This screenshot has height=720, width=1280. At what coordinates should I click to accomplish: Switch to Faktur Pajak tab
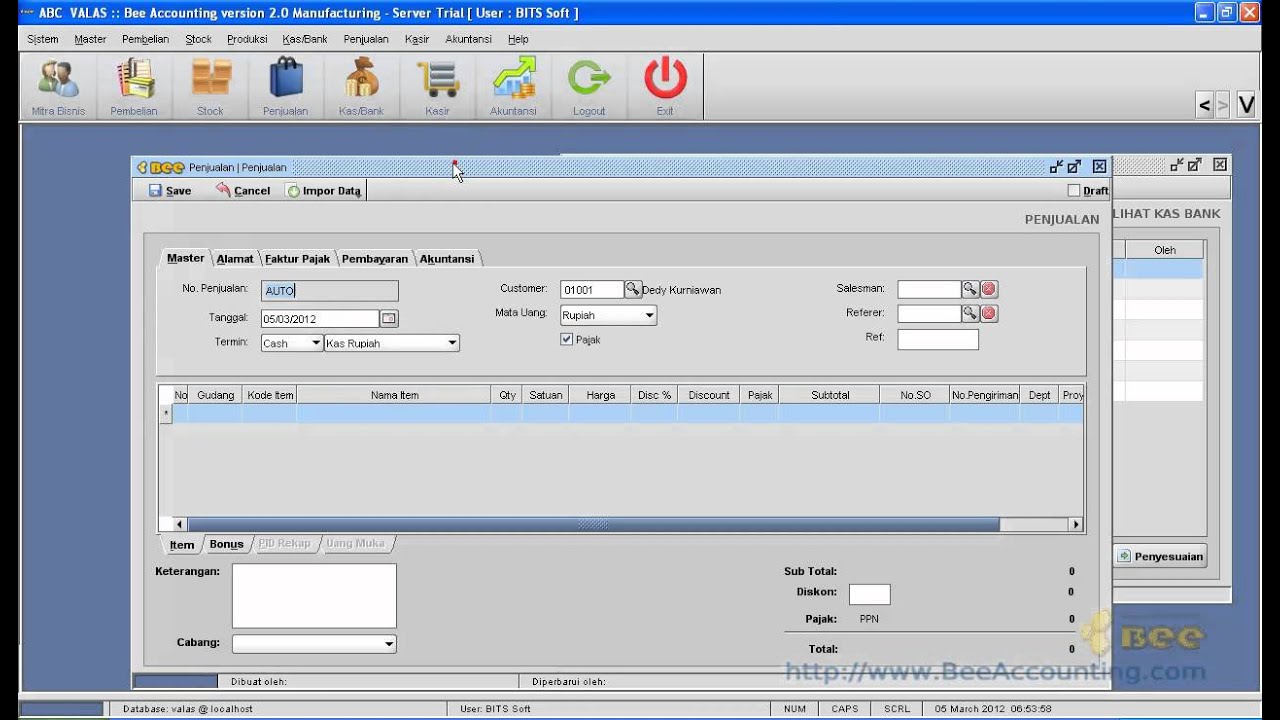[297, 259]
